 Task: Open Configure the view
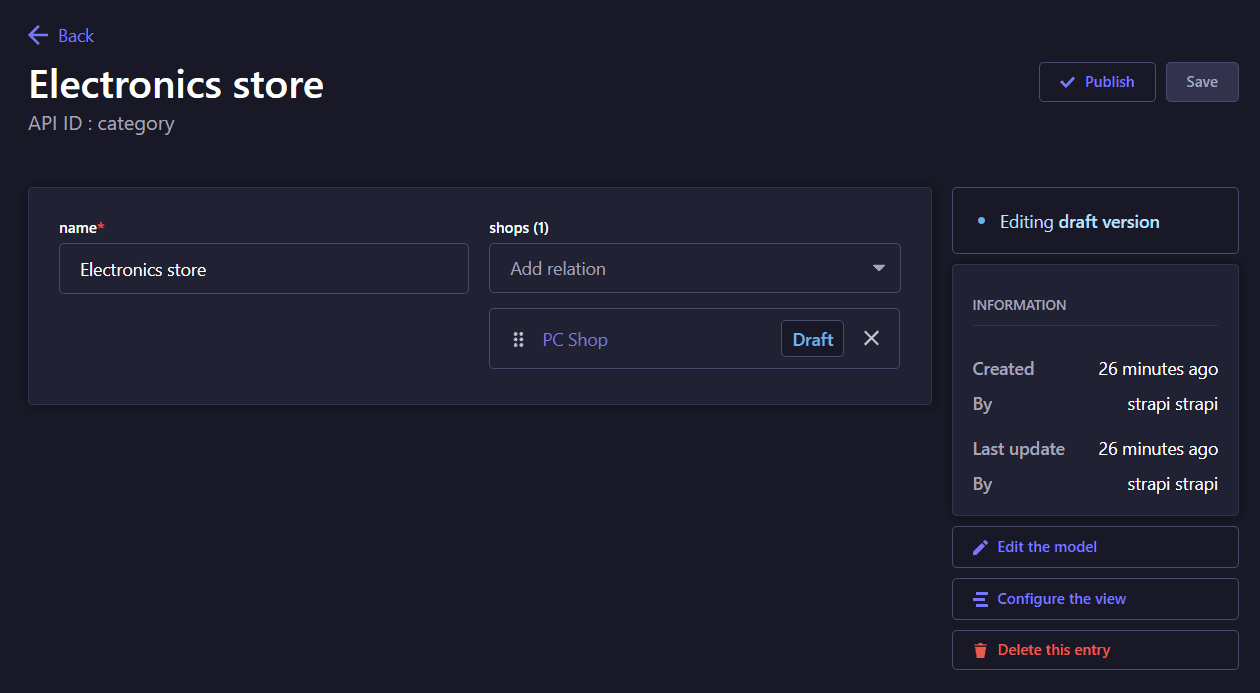click(x=1061, y=599)
